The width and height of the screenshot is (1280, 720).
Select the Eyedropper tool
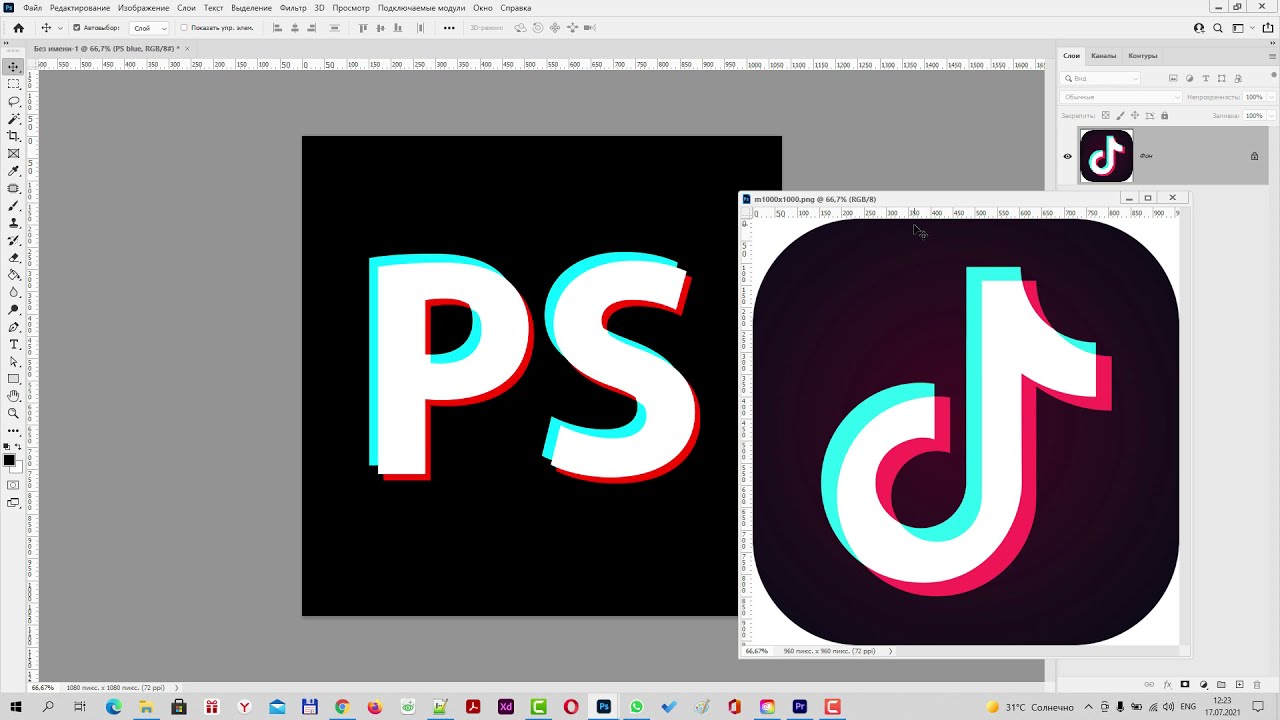pos(14,171)
